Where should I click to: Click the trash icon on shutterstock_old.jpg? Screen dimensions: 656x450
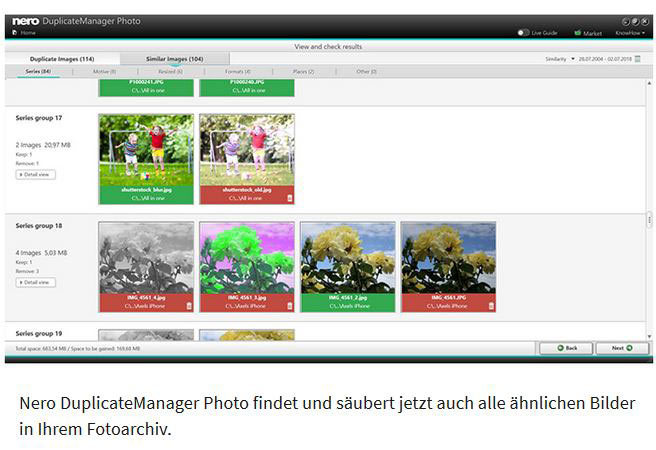click(x=290, y=198)
